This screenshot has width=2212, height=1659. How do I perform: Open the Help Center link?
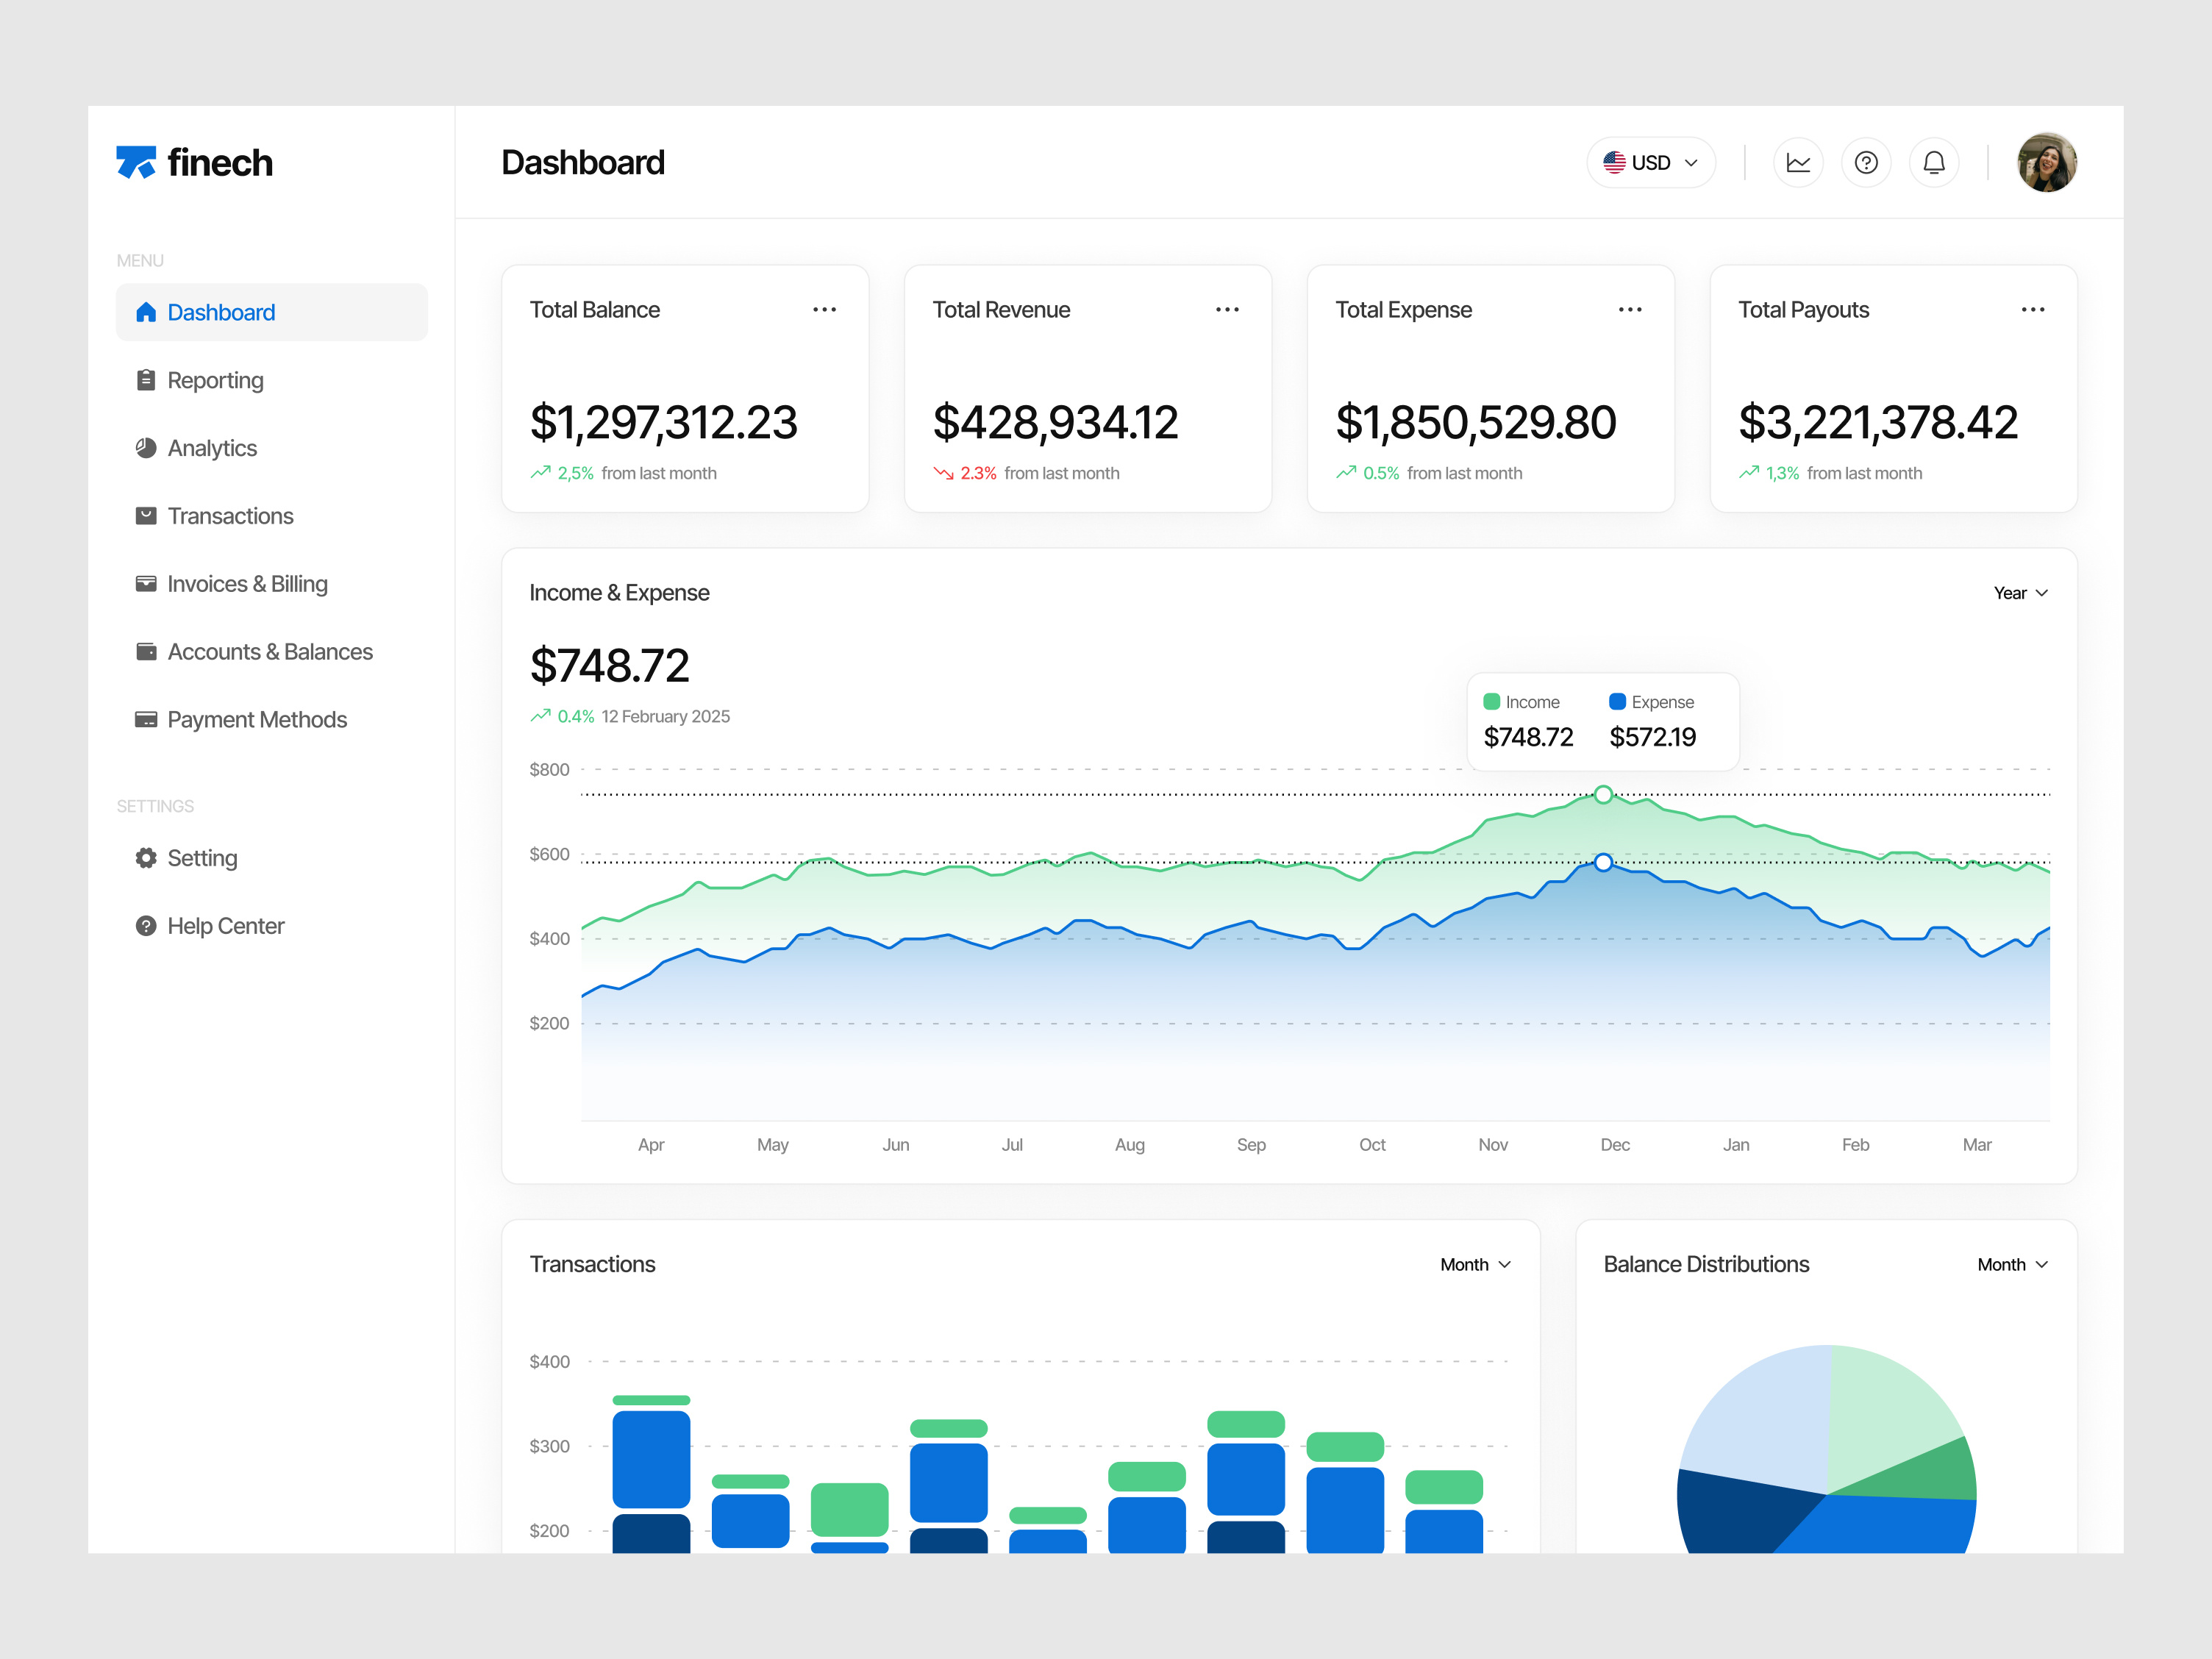(225, 926)
